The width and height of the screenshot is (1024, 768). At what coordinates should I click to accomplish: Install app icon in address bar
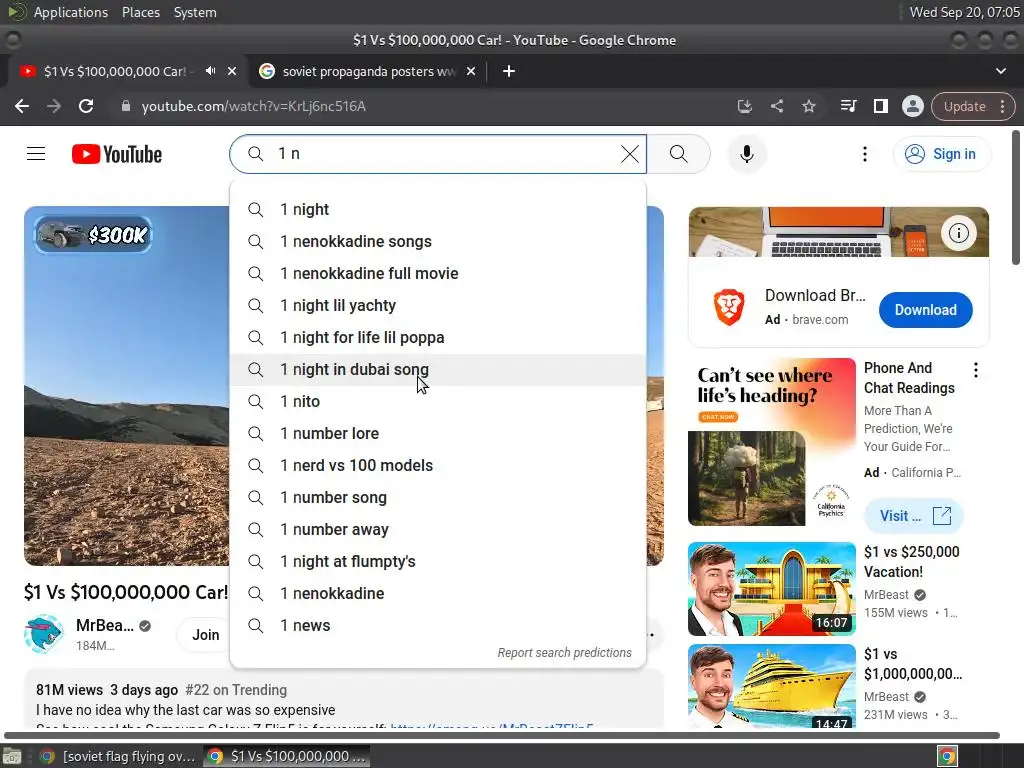744,106
